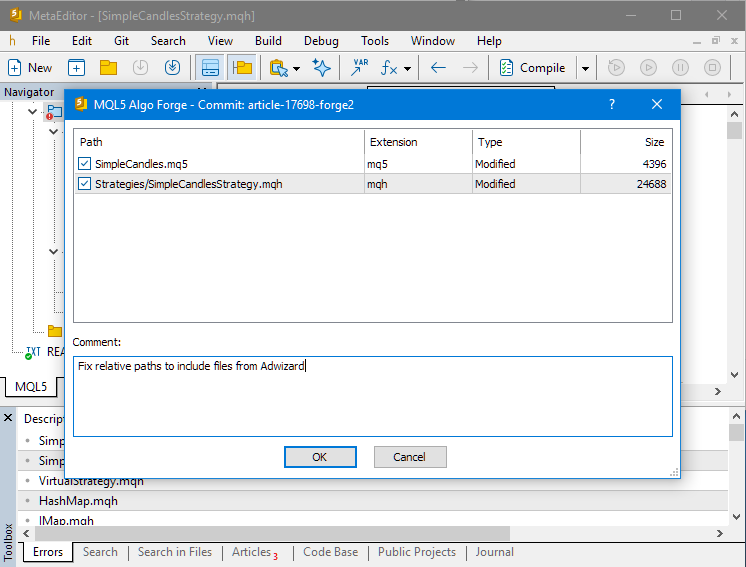Select the README text file in Navigator
This screenshot has height=567, width=746.
45,352
